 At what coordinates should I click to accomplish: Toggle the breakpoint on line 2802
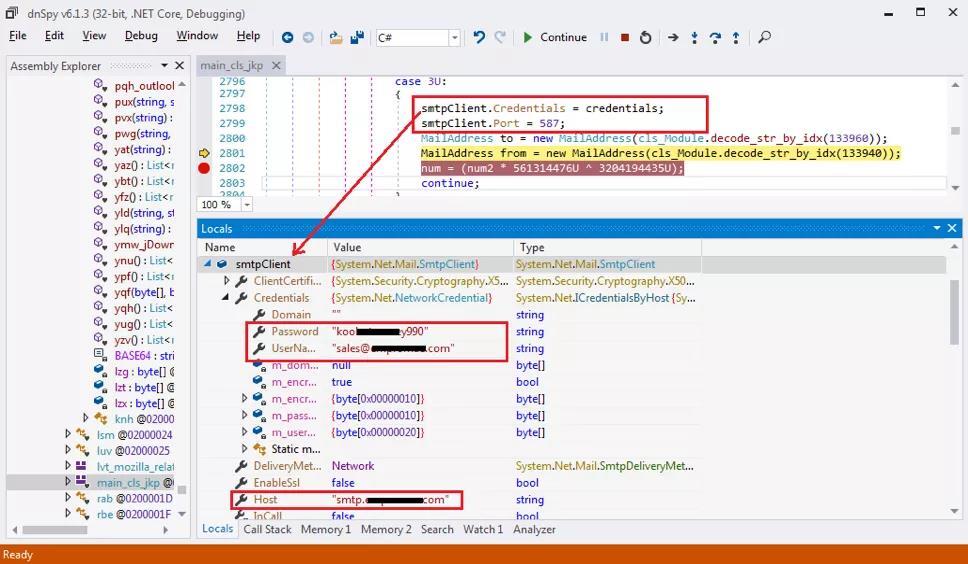pyautogui.click(x=204, y=168)
